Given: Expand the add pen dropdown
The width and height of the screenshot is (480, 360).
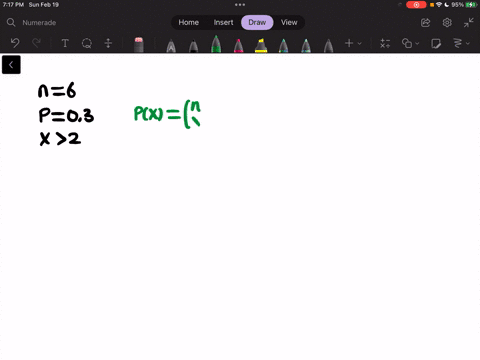Looking at the screenshot, I should pyautogui.click(x=353, y=43).
